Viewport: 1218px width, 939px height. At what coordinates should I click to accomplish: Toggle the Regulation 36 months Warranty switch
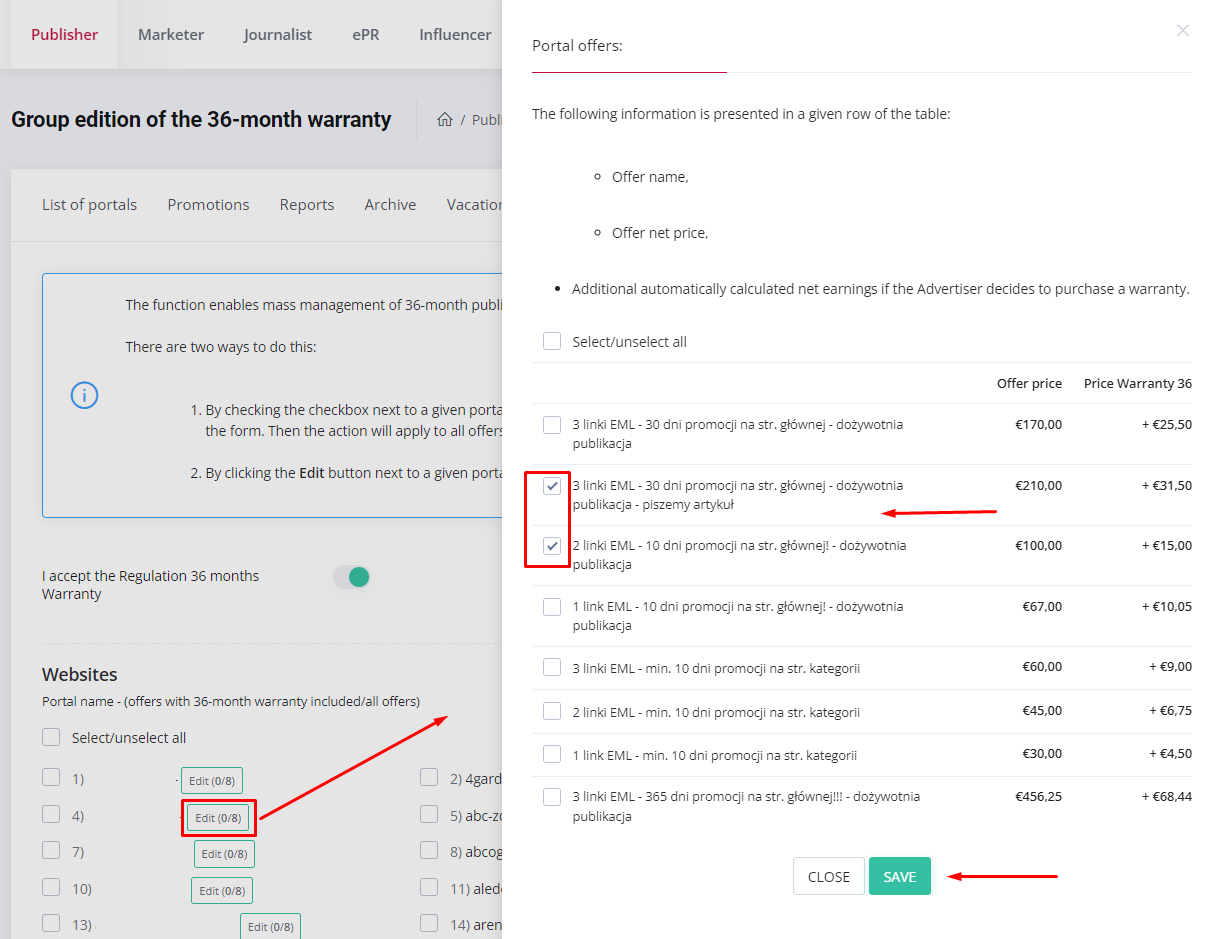tap(352, 577)
